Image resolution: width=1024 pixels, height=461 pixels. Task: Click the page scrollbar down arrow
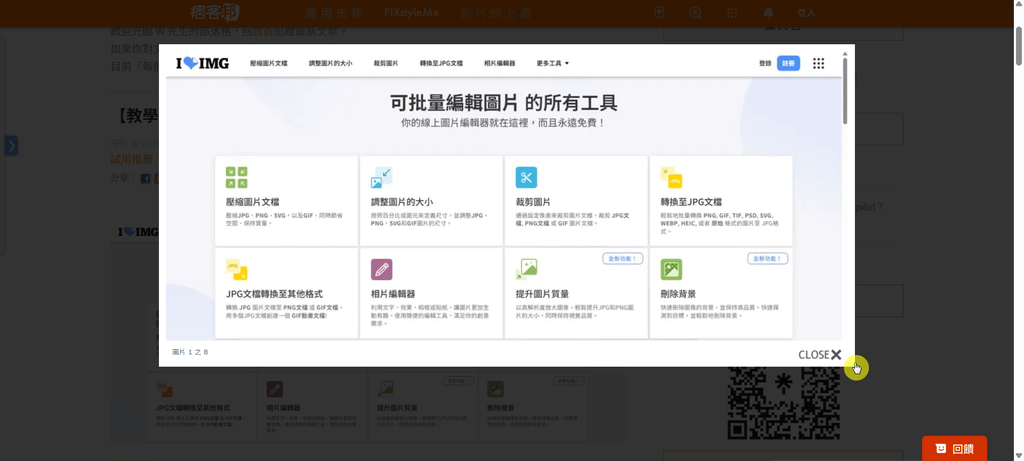pyautogui.click(x=1018, y=456)
